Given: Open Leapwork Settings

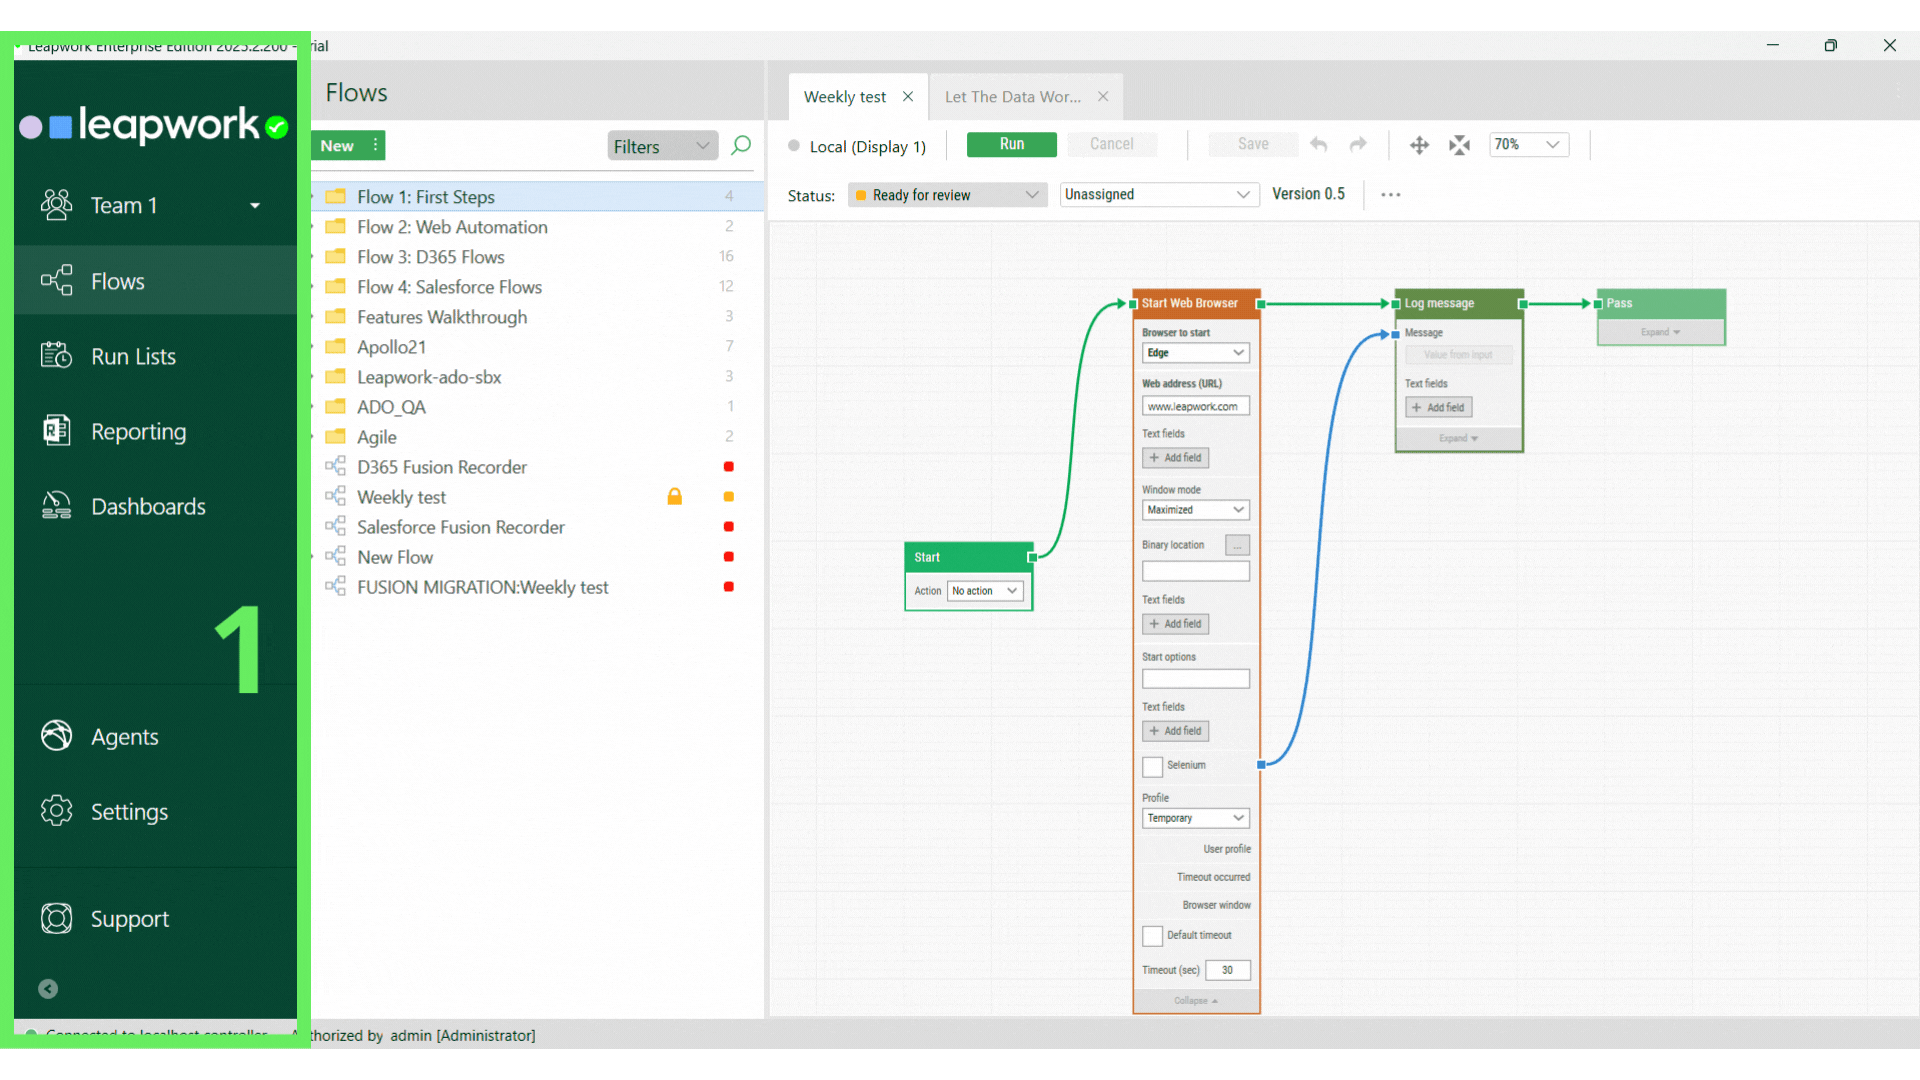Looking at the screenshot, I should pyautogui.click(x=130, y=812).
